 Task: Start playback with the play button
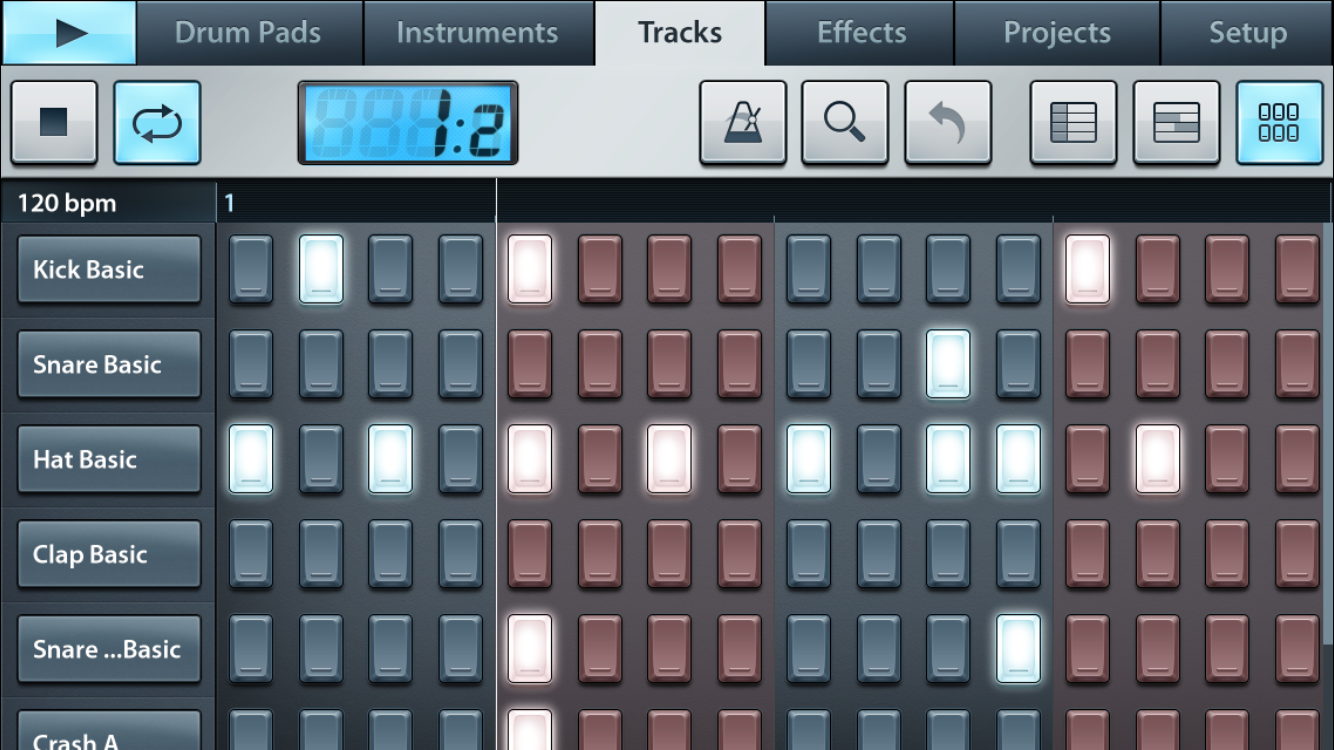click(x=69, y=33)
